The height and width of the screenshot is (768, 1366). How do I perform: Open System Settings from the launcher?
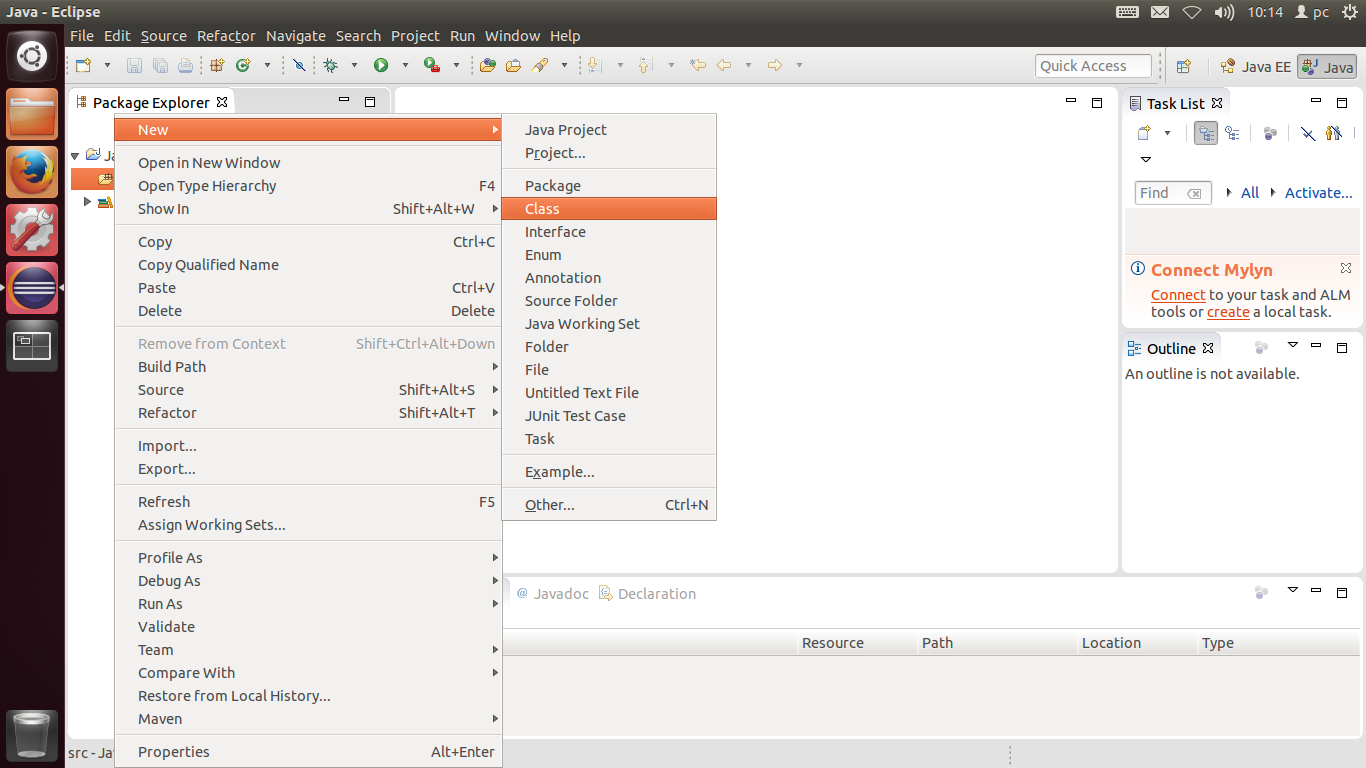pos(32,231)
